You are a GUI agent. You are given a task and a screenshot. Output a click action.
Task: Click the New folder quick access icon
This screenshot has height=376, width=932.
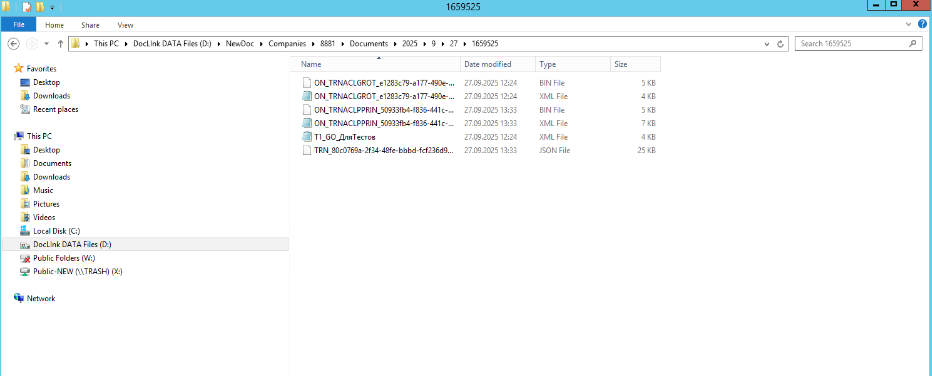tap(40, 7)
